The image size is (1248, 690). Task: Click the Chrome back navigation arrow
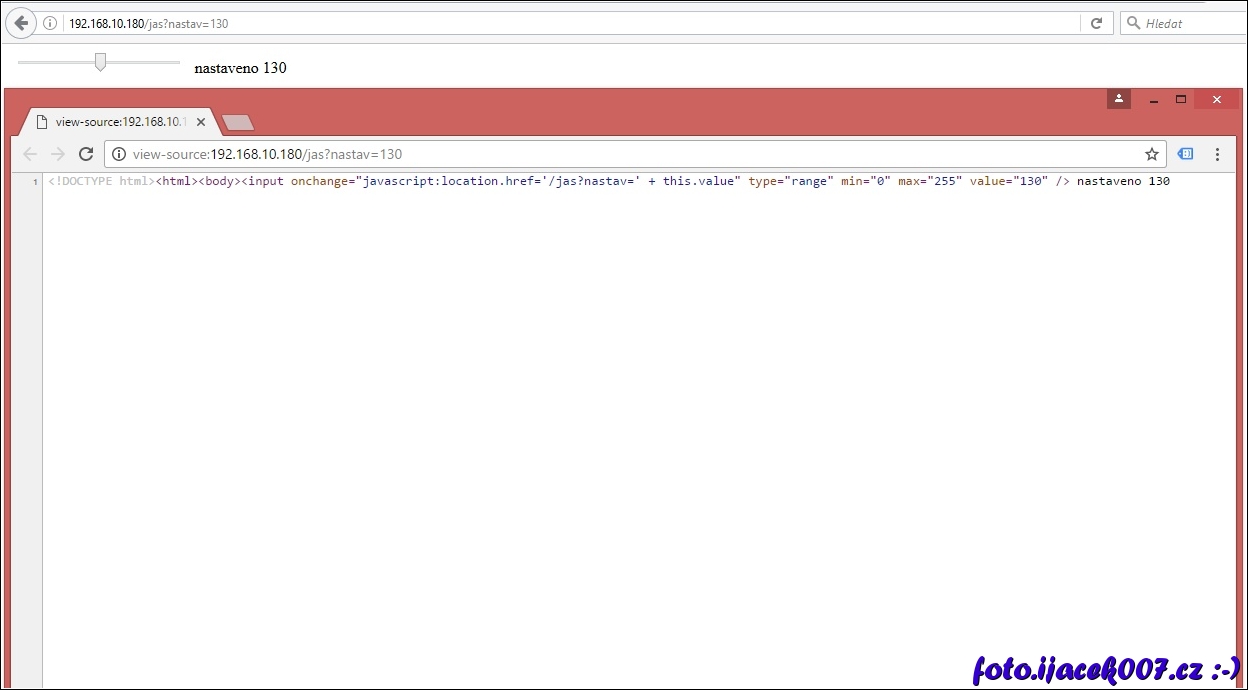(30, 154)
